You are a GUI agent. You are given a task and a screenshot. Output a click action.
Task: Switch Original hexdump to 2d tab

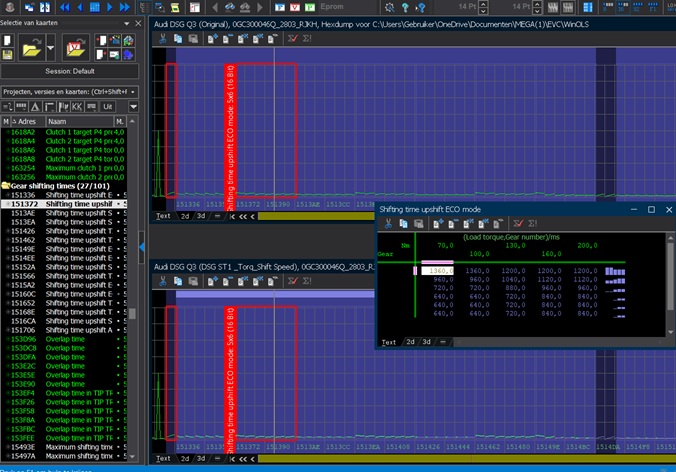point(185,216)
